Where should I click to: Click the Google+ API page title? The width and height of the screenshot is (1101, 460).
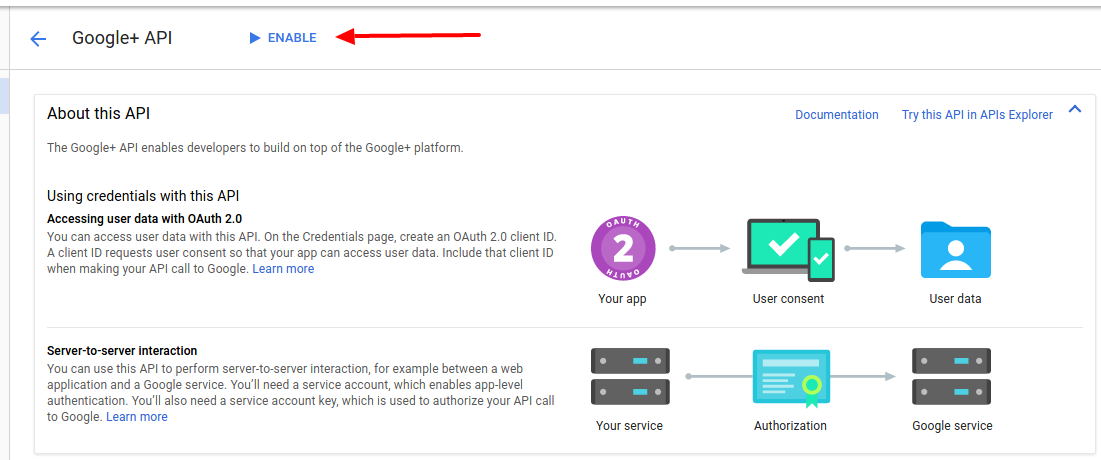pos(122,38)
